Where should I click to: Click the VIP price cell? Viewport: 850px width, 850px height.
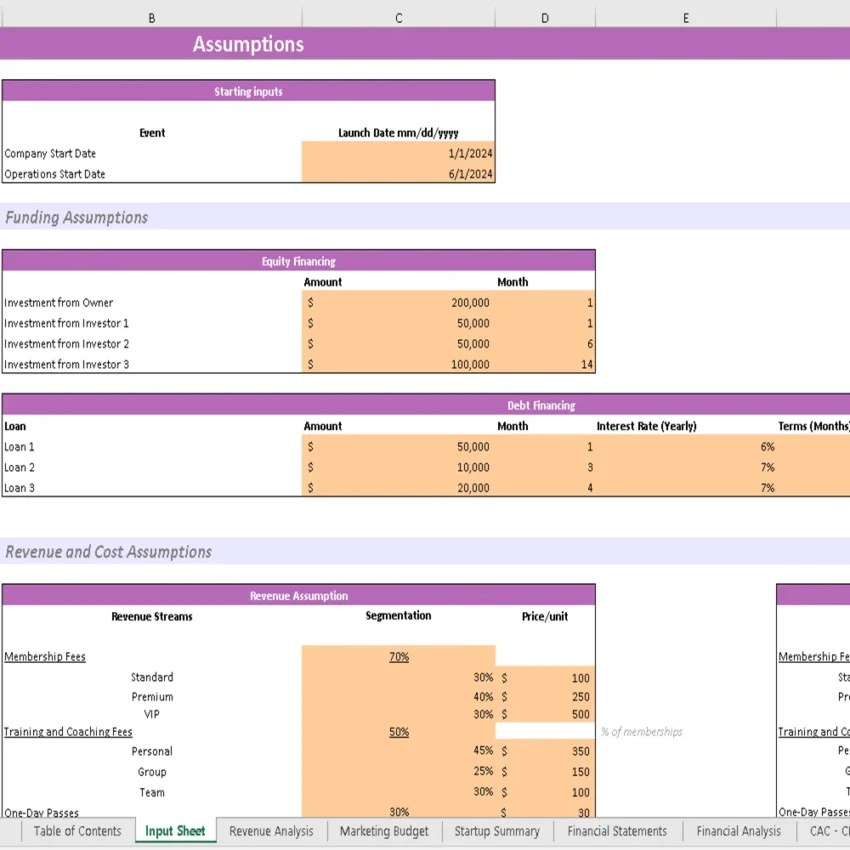[x=545, y=715]
